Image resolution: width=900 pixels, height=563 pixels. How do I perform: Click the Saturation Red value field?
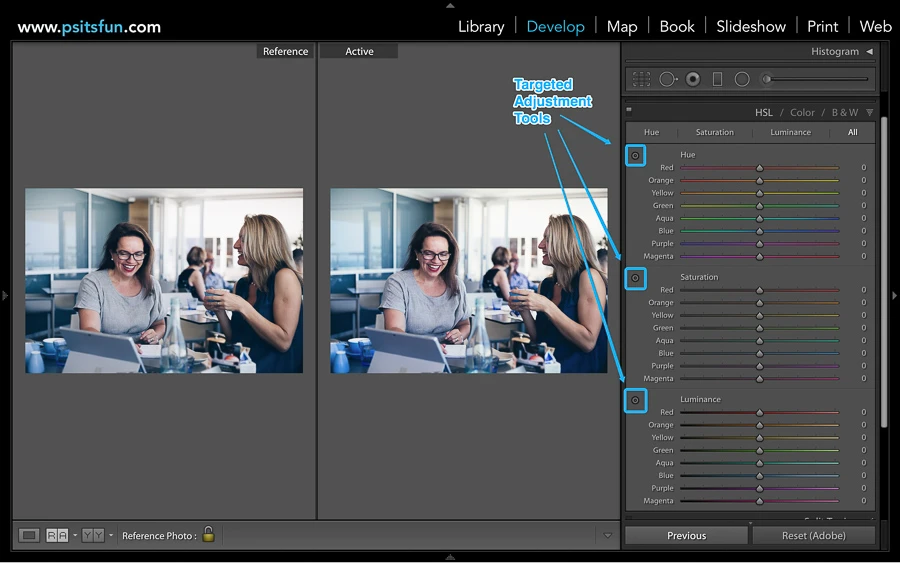863,290
